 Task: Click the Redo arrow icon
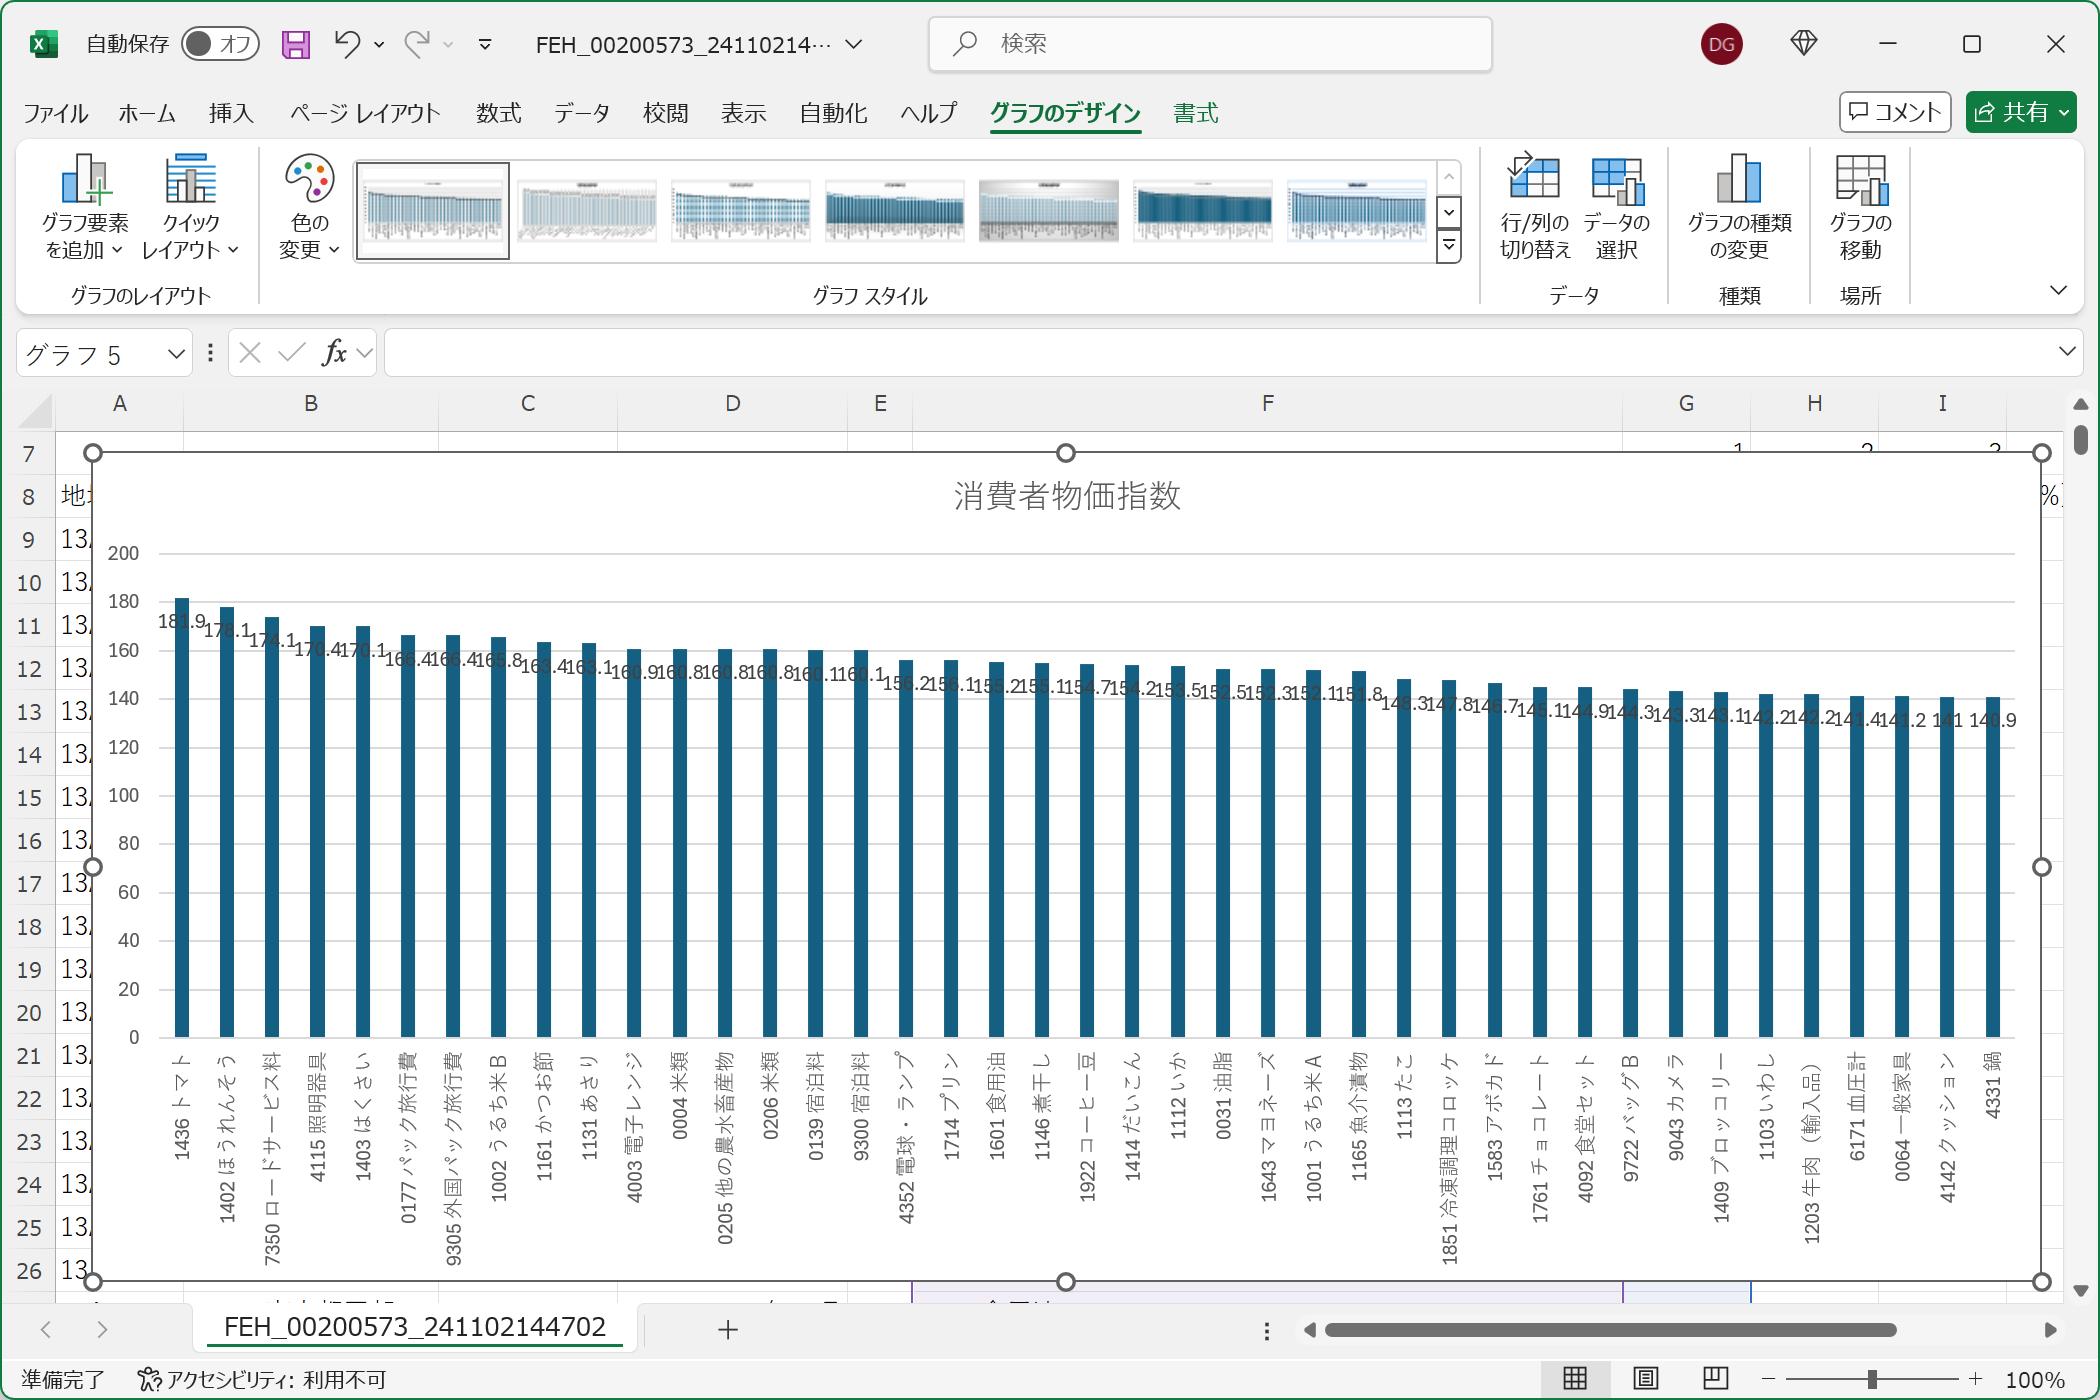417,44
